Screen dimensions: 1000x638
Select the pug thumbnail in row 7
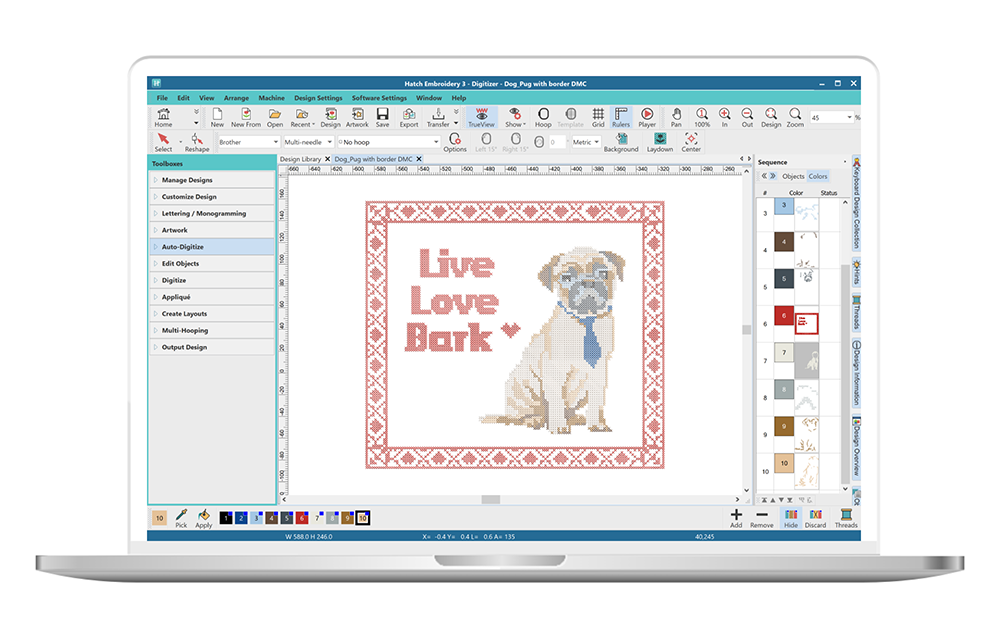806,359
